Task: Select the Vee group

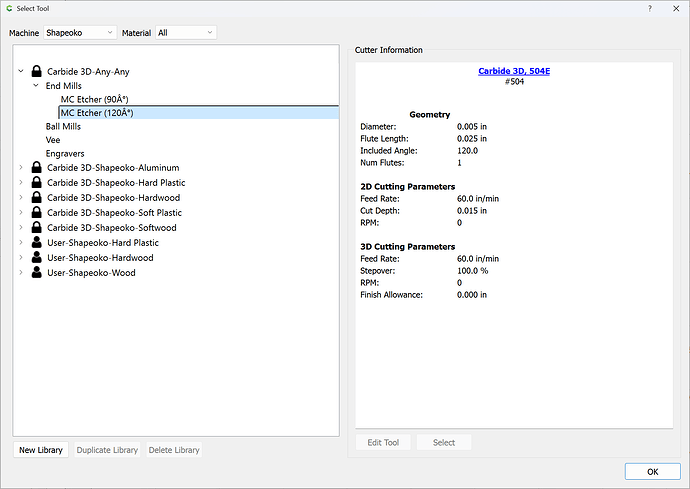Action: (x=53, y=140)
